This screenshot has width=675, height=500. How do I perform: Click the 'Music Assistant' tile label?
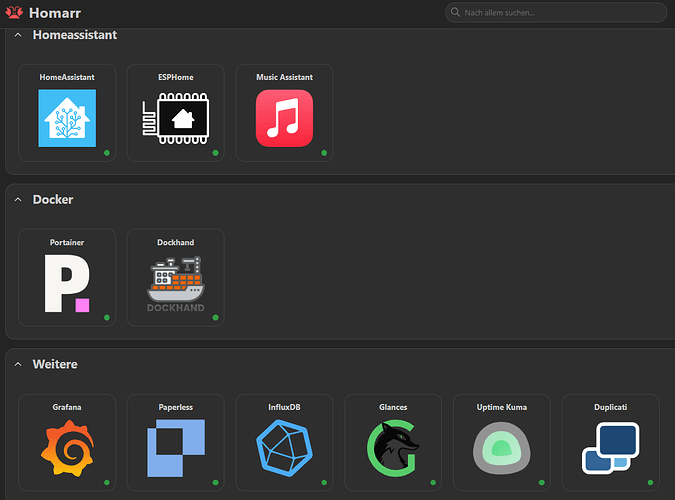pos(285,77)
